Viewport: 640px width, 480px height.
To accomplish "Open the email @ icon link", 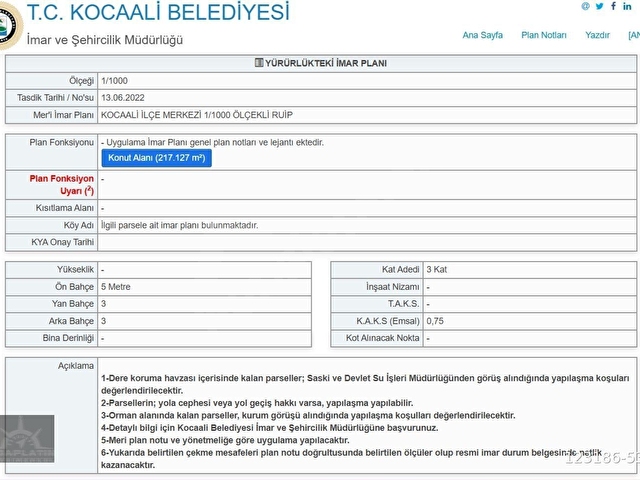I will point(585,6).
